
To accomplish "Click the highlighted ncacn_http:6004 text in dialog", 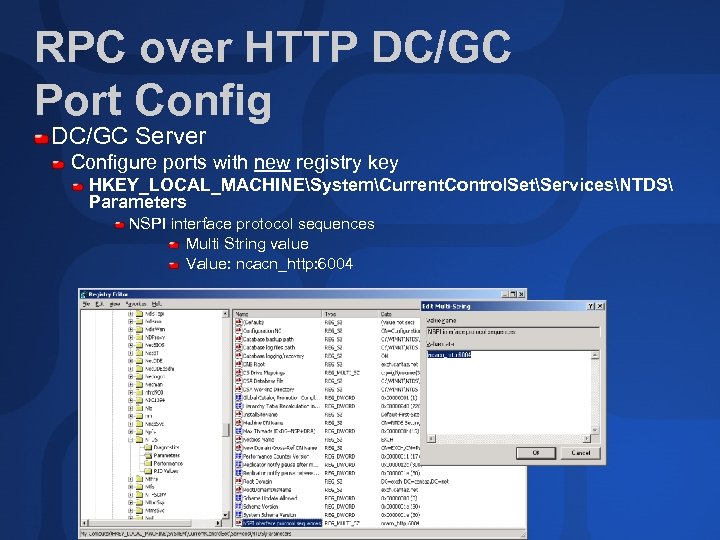I will pyautogui.click(x=449, y=355).
